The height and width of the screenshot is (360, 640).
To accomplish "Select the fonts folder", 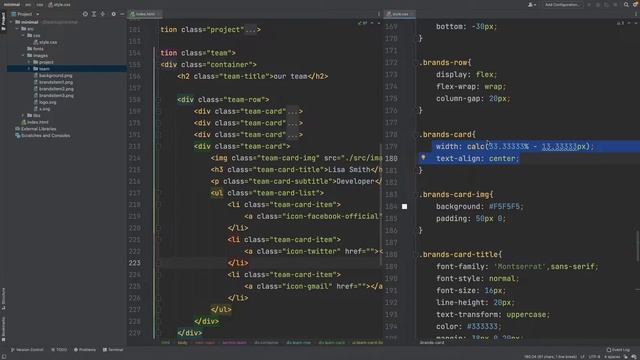I will coord(35,49).
